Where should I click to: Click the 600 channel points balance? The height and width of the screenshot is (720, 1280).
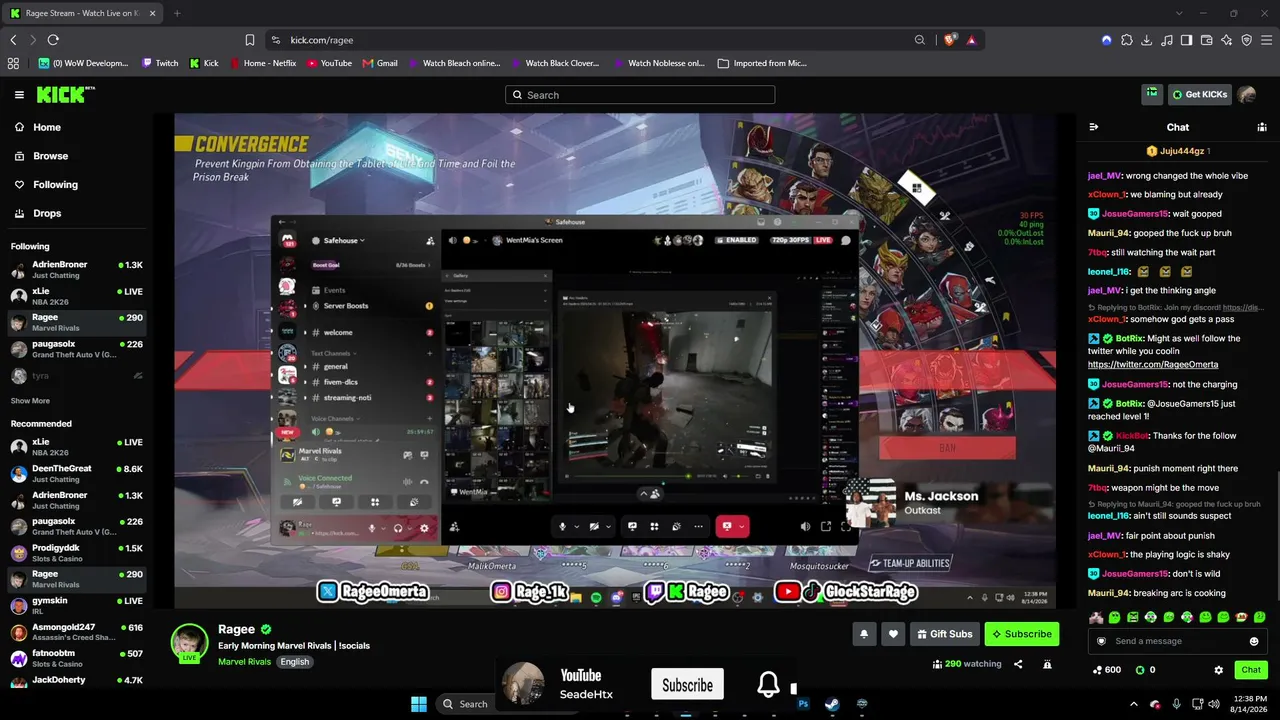click(x=1107, y=670)
